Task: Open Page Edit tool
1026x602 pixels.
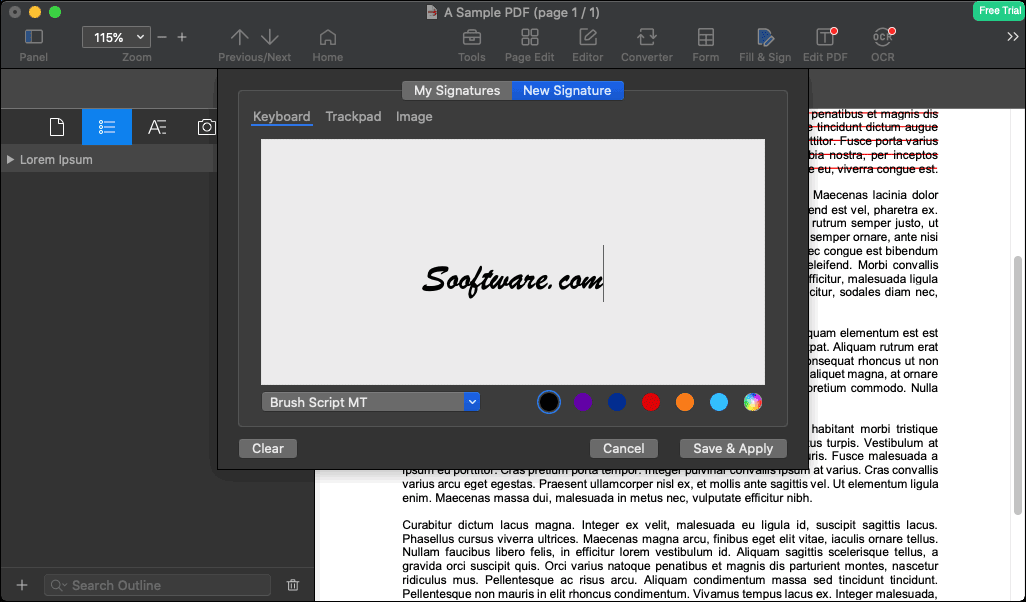Action: click(529, 37)
